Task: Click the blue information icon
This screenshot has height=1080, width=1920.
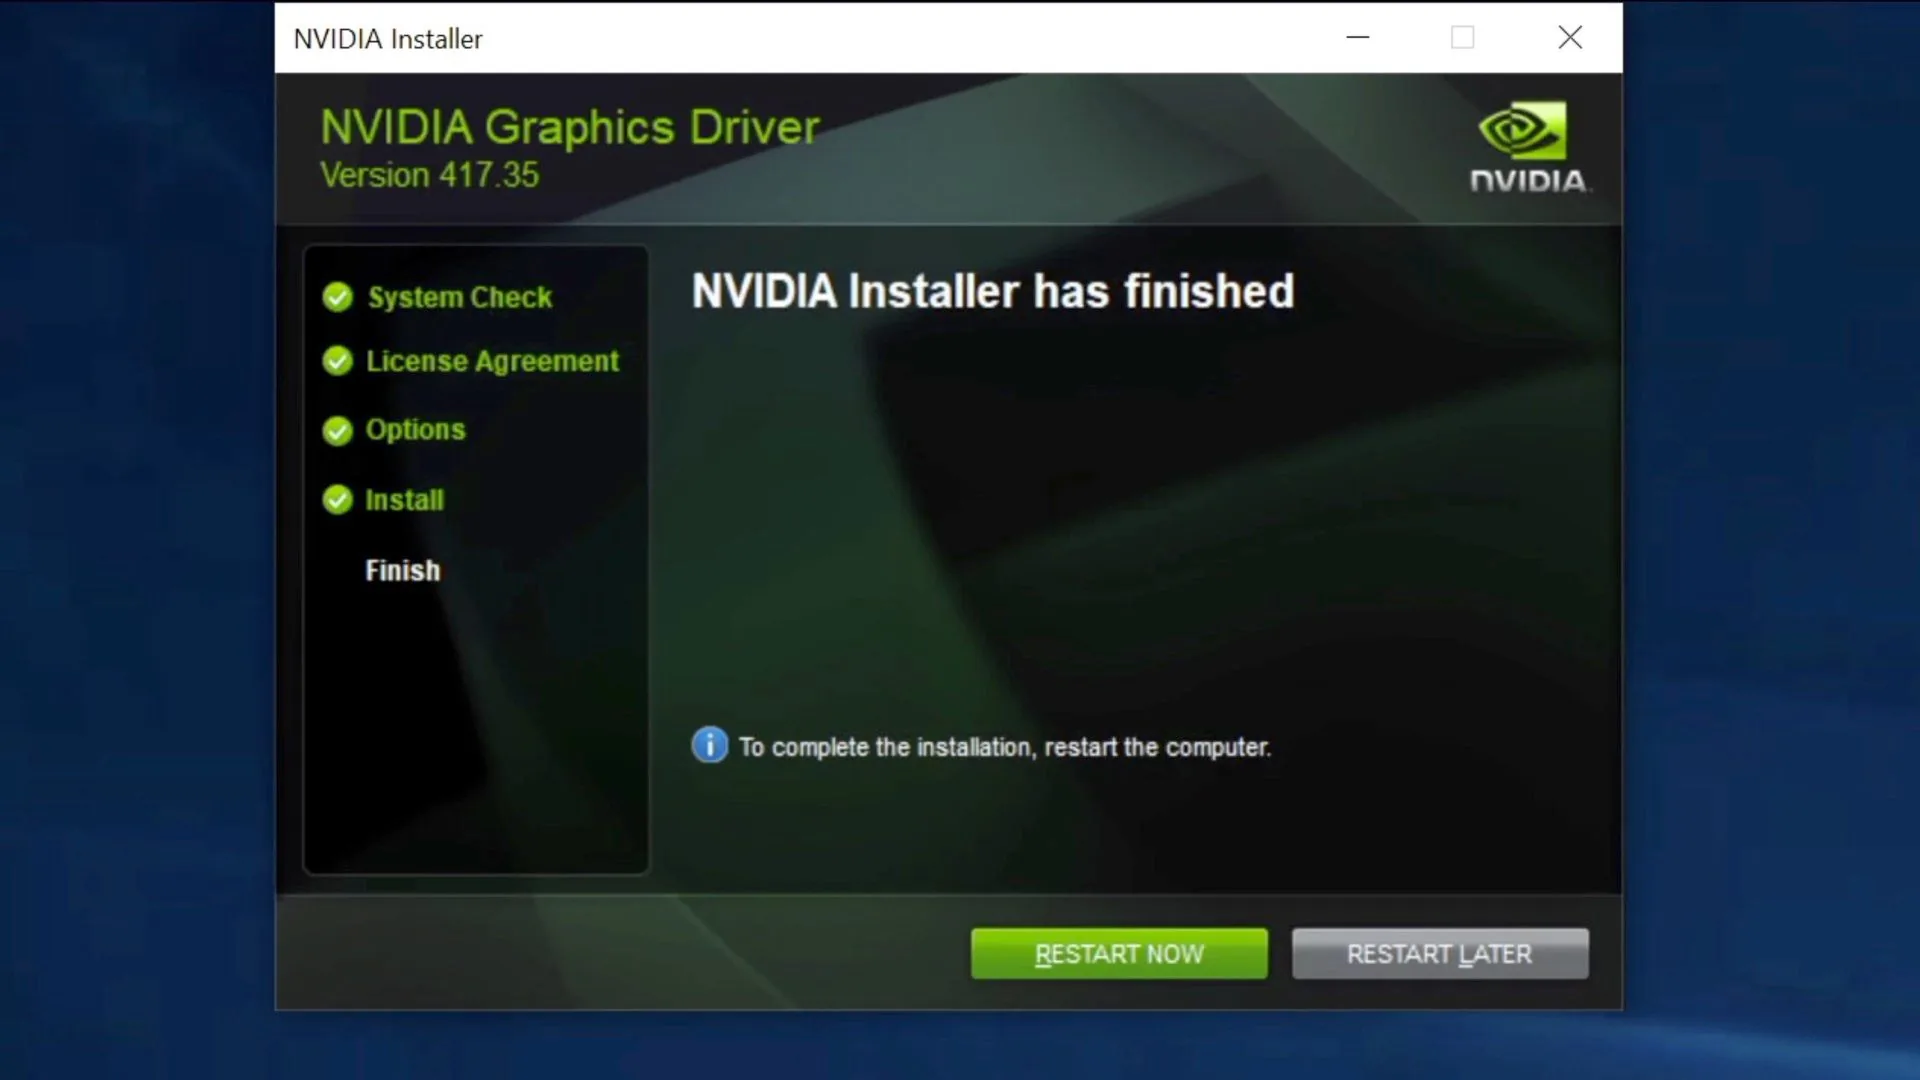Action: 710,745
